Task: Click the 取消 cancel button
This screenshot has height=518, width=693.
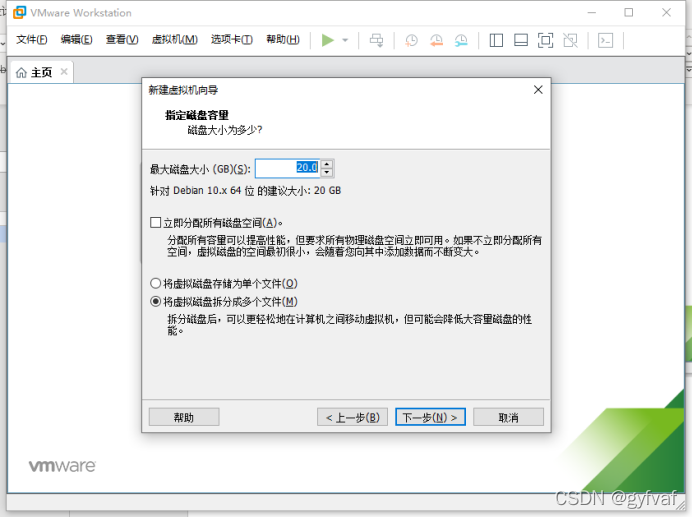Action: (x=508, y=417)
